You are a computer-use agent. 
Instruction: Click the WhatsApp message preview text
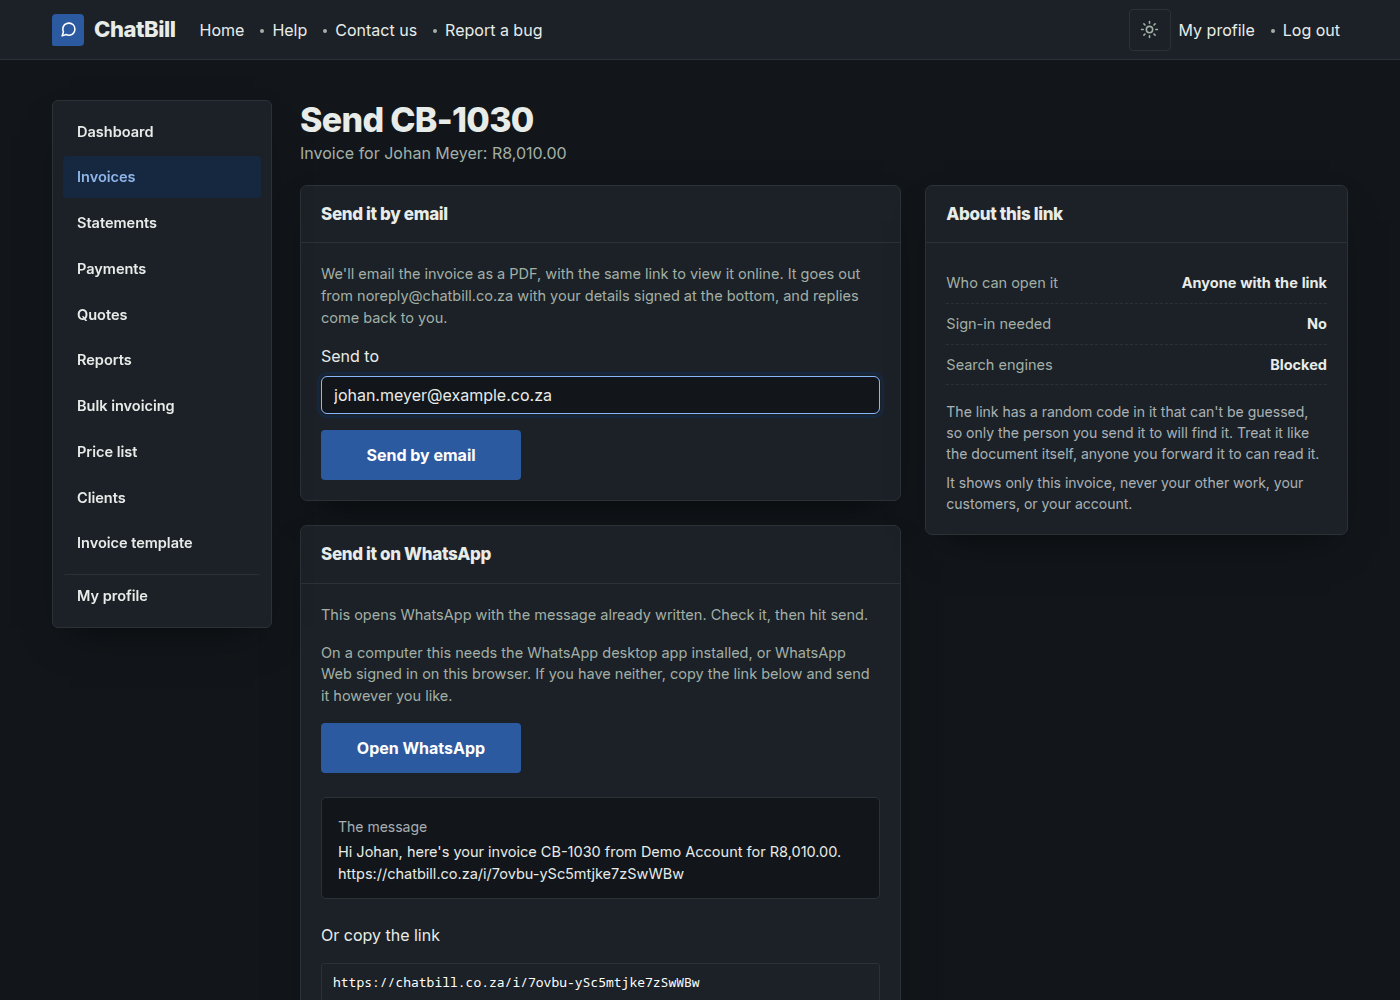590,863
